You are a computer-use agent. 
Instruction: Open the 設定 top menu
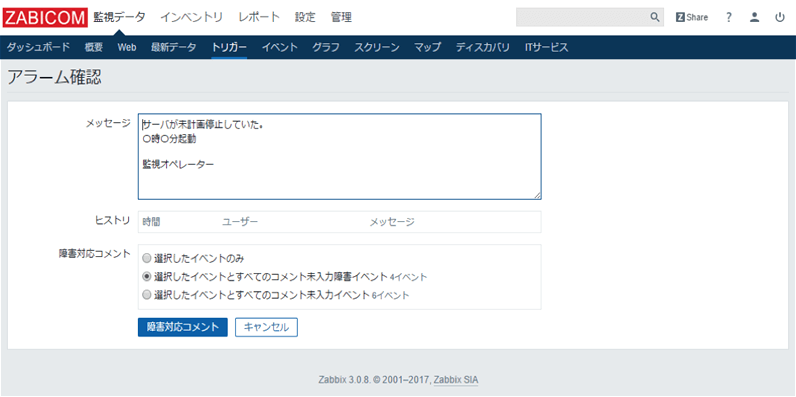point(305,17)
